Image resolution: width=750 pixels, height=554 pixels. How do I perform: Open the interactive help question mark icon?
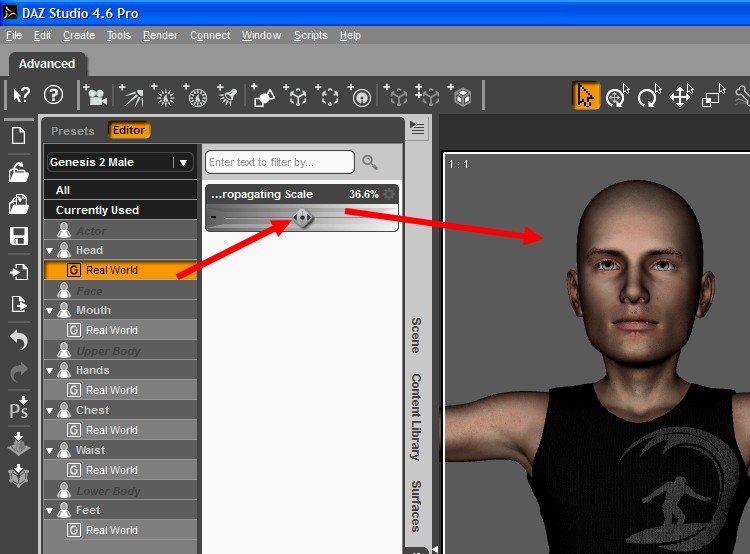pos(54,95)
